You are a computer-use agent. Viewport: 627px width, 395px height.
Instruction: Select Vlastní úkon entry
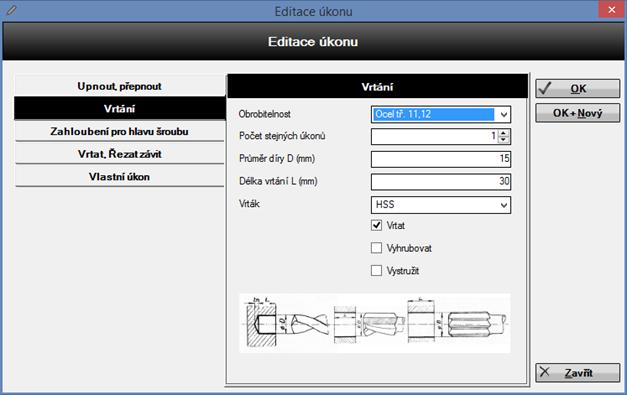point(119,177)
